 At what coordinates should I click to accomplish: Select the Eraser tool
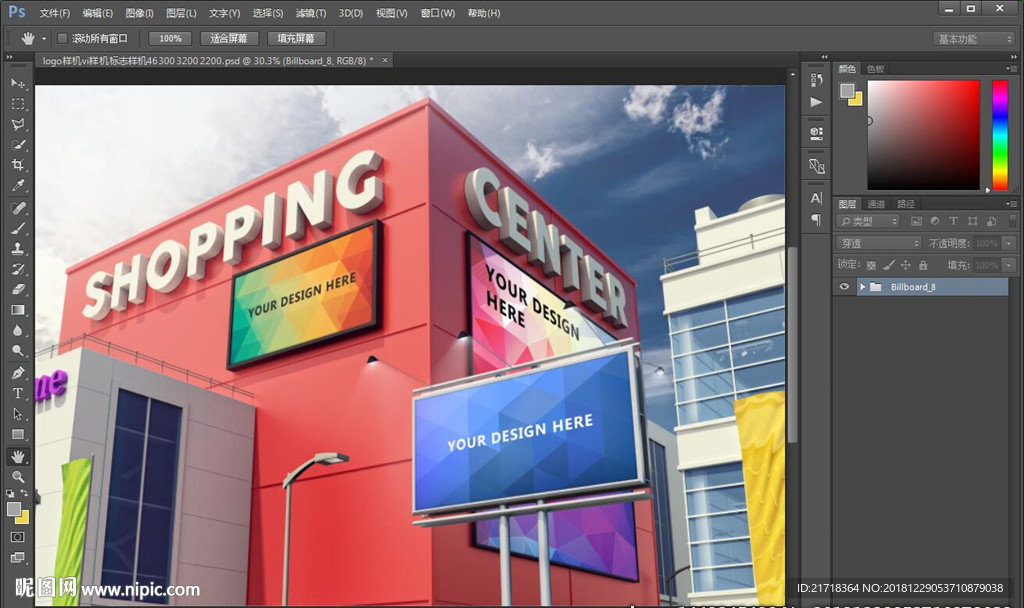tap(18, 289)
